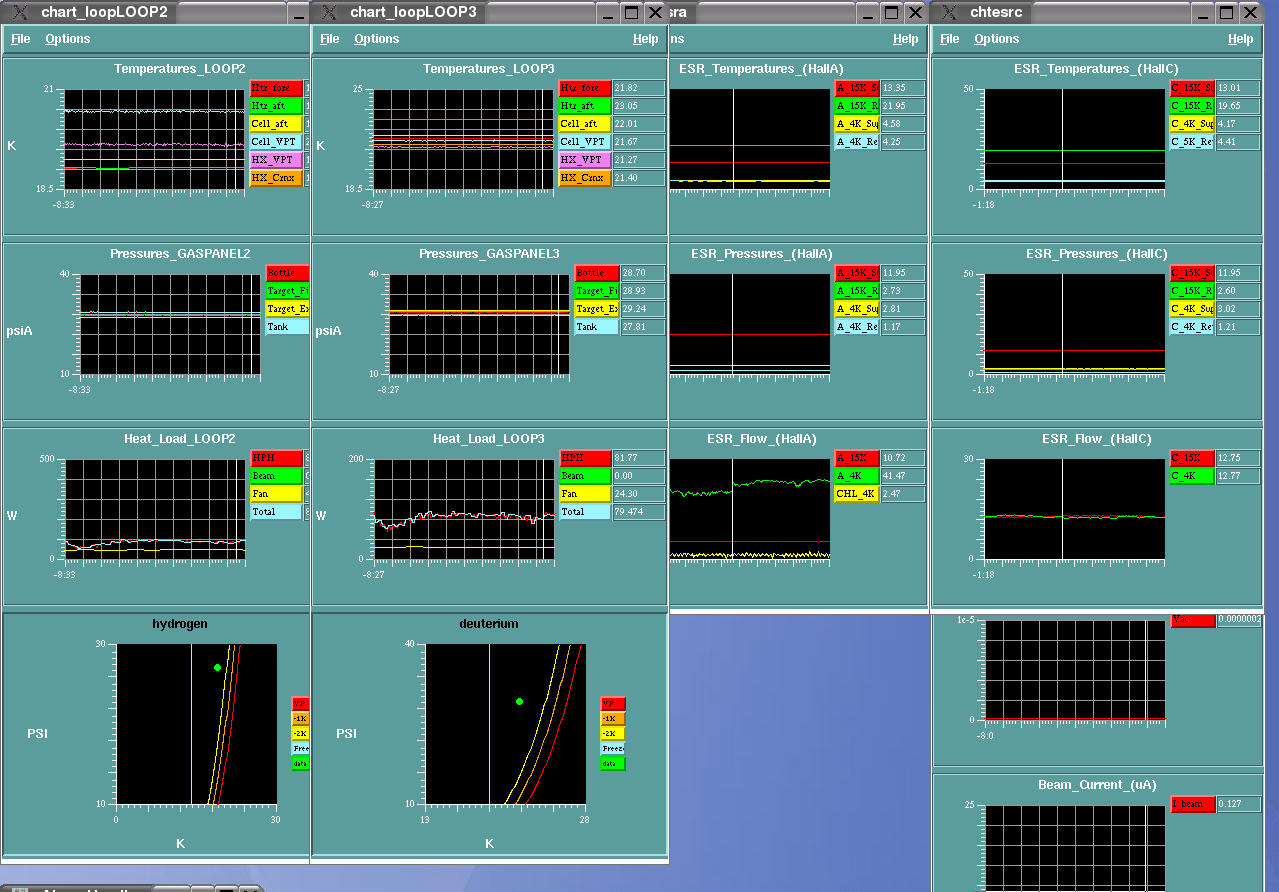Click the green data point in deuterium plot
The width and height of the screenshot is (1279, 892).
click(519, 702)
